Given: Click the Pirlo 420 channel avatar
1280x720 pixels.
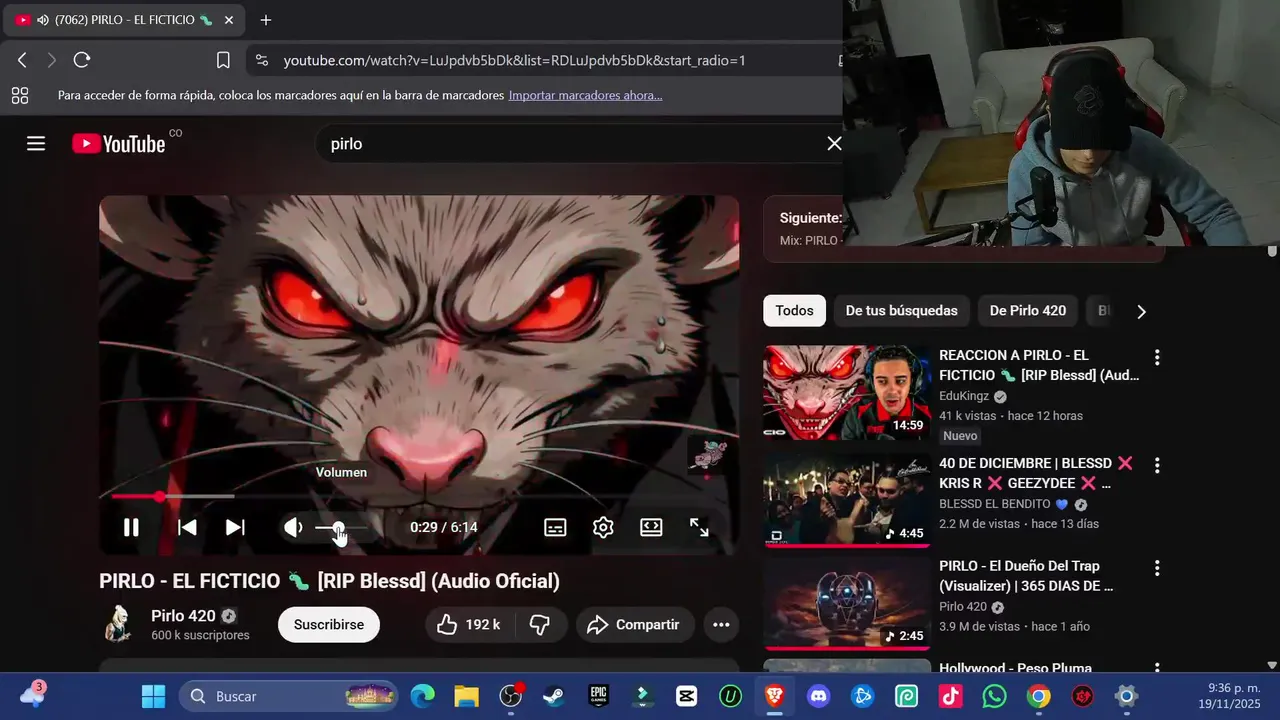Looking at the screenshot, I should pyautogui.click(x=119, y=624).
